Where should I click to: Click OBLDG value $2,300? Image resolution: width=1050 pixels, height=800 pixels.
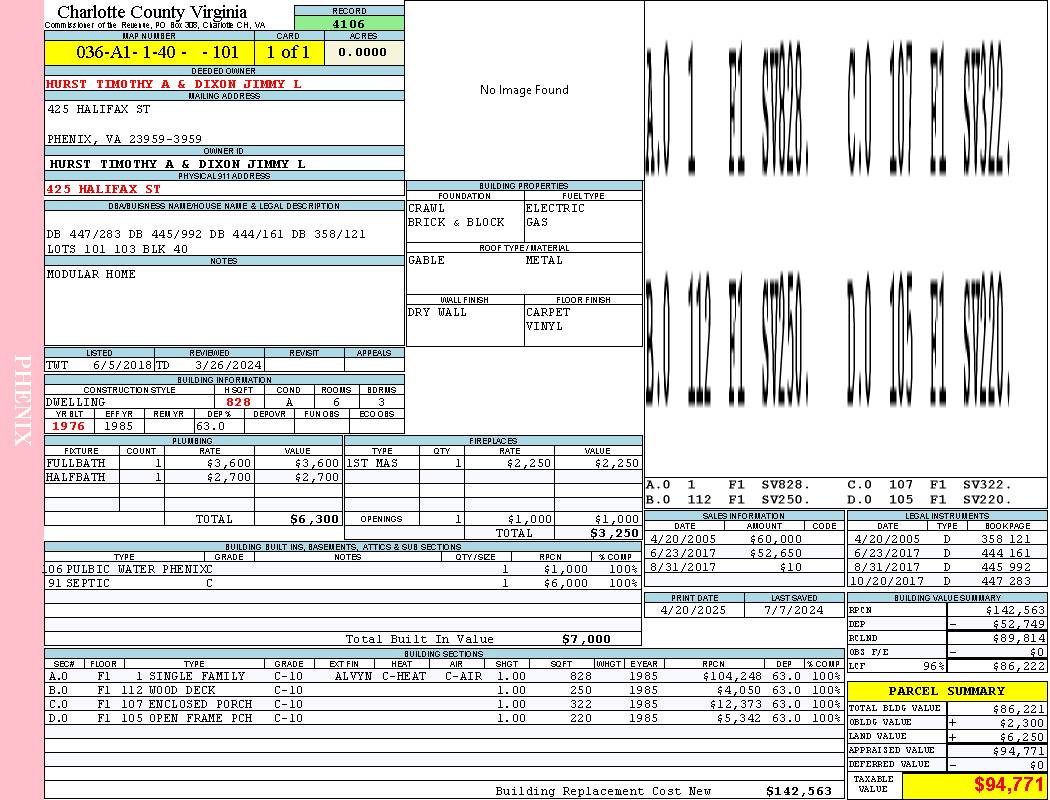pyautogui.click(x=1022, y=723)
